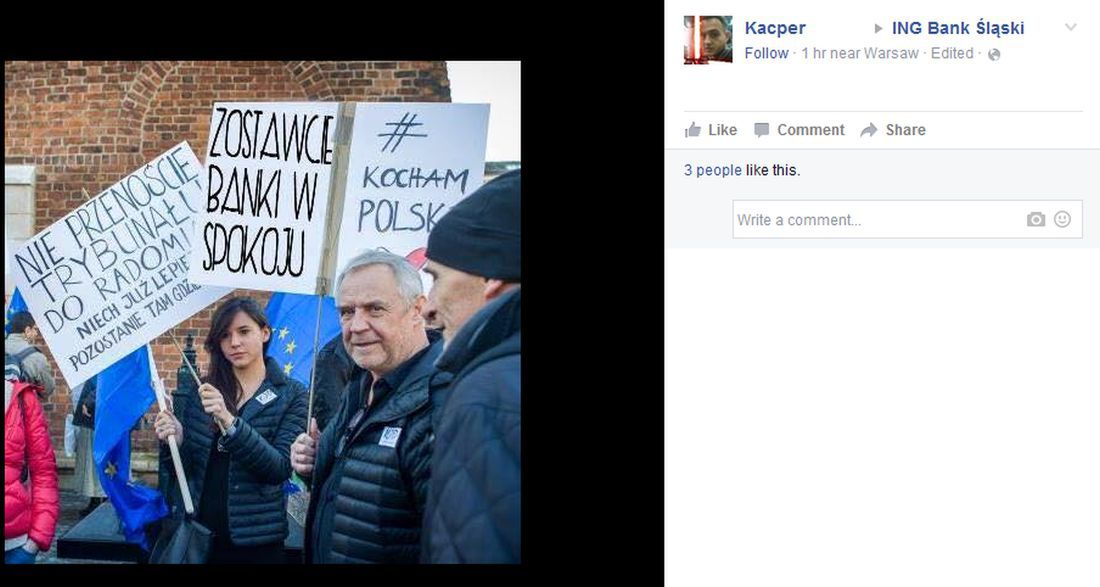Show the '3 people' who like this
The height and width of the screenshot is (587, 1100).
(713, 170)
